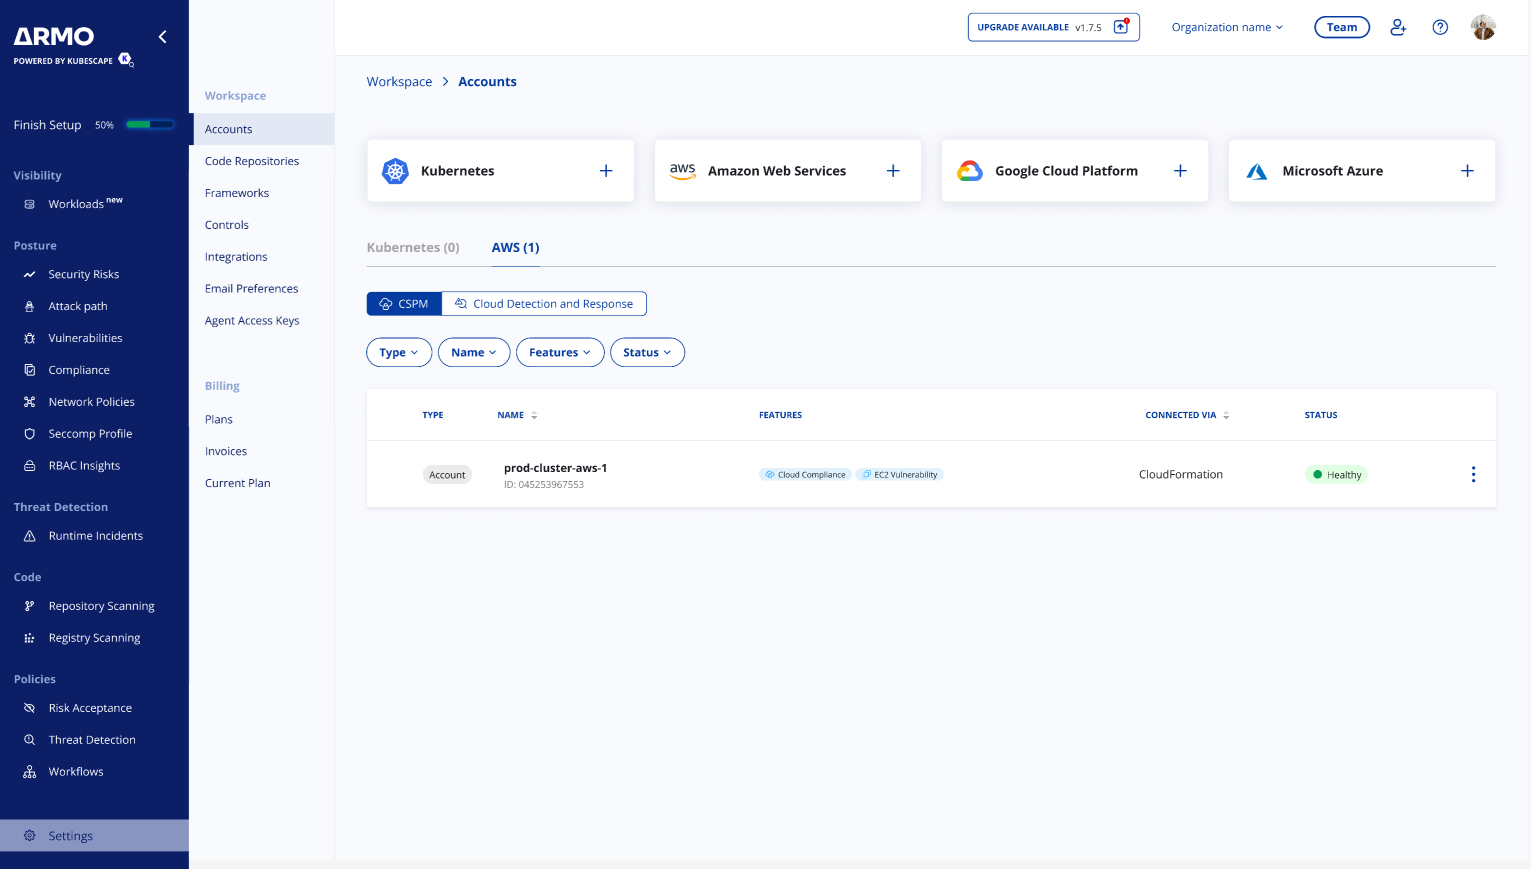Open the user profile avatar
1531x869 pixels.
pos(1483,28)
